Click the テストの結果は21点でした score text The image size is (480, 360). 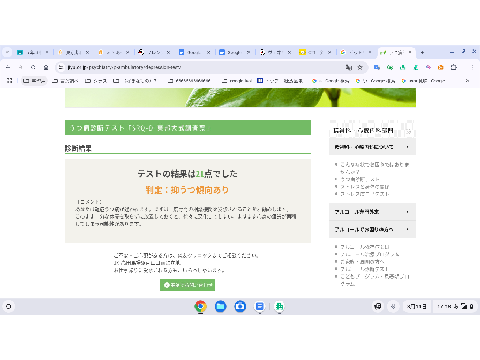187,174
